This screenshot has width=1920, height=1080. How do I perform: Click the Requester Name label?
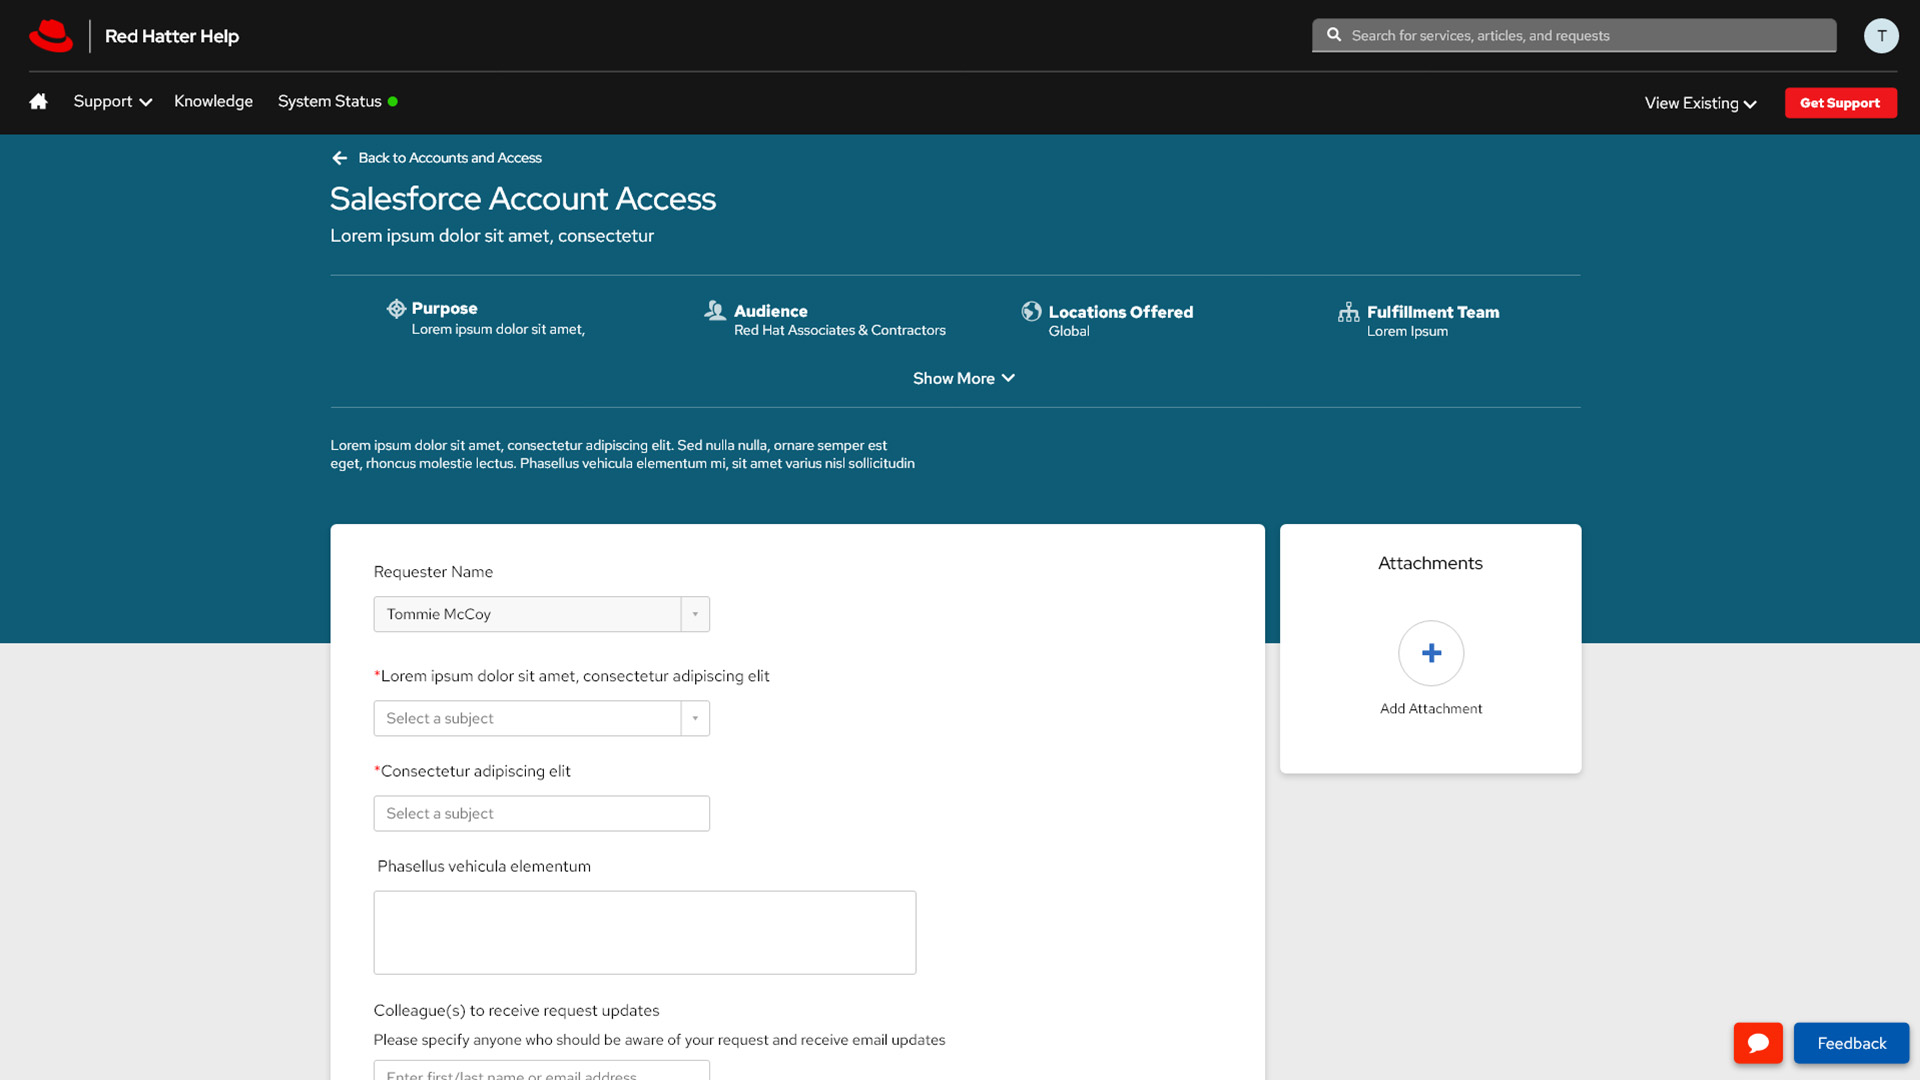[x=433, y=572]
